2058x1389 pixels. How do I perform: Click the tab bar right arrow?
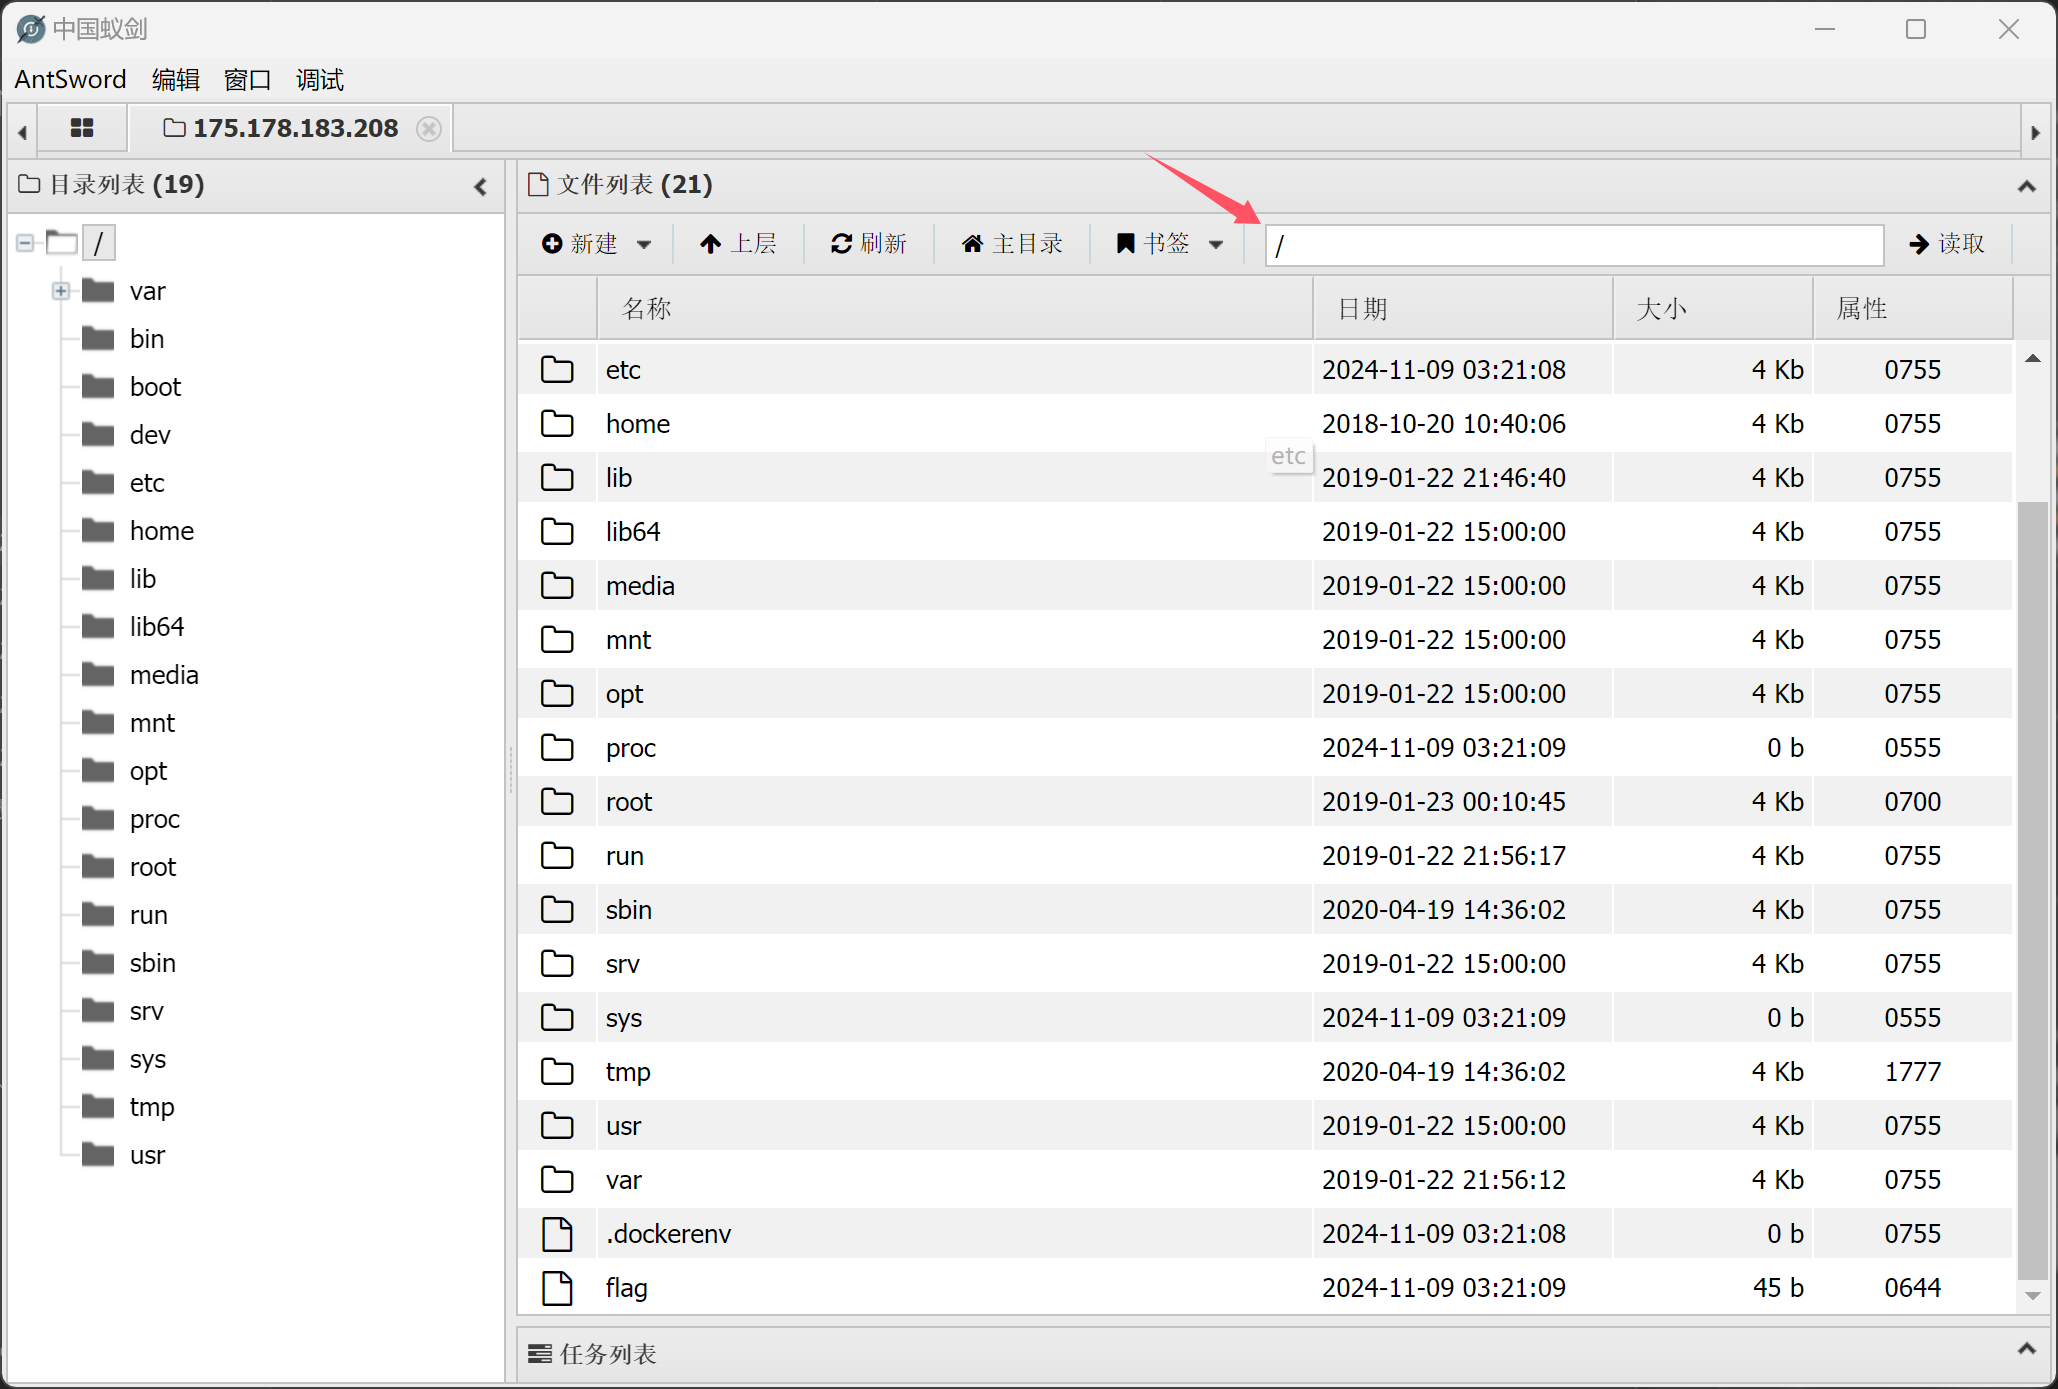point(2035,132)
